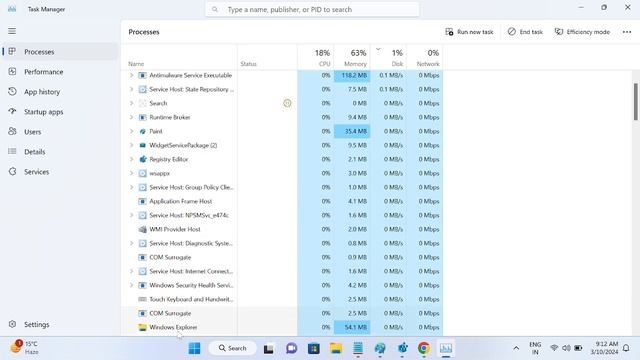This screenshot has height=360, width=640.
Task: Open the hamburger navigation menu
Action: click(12, 31)
